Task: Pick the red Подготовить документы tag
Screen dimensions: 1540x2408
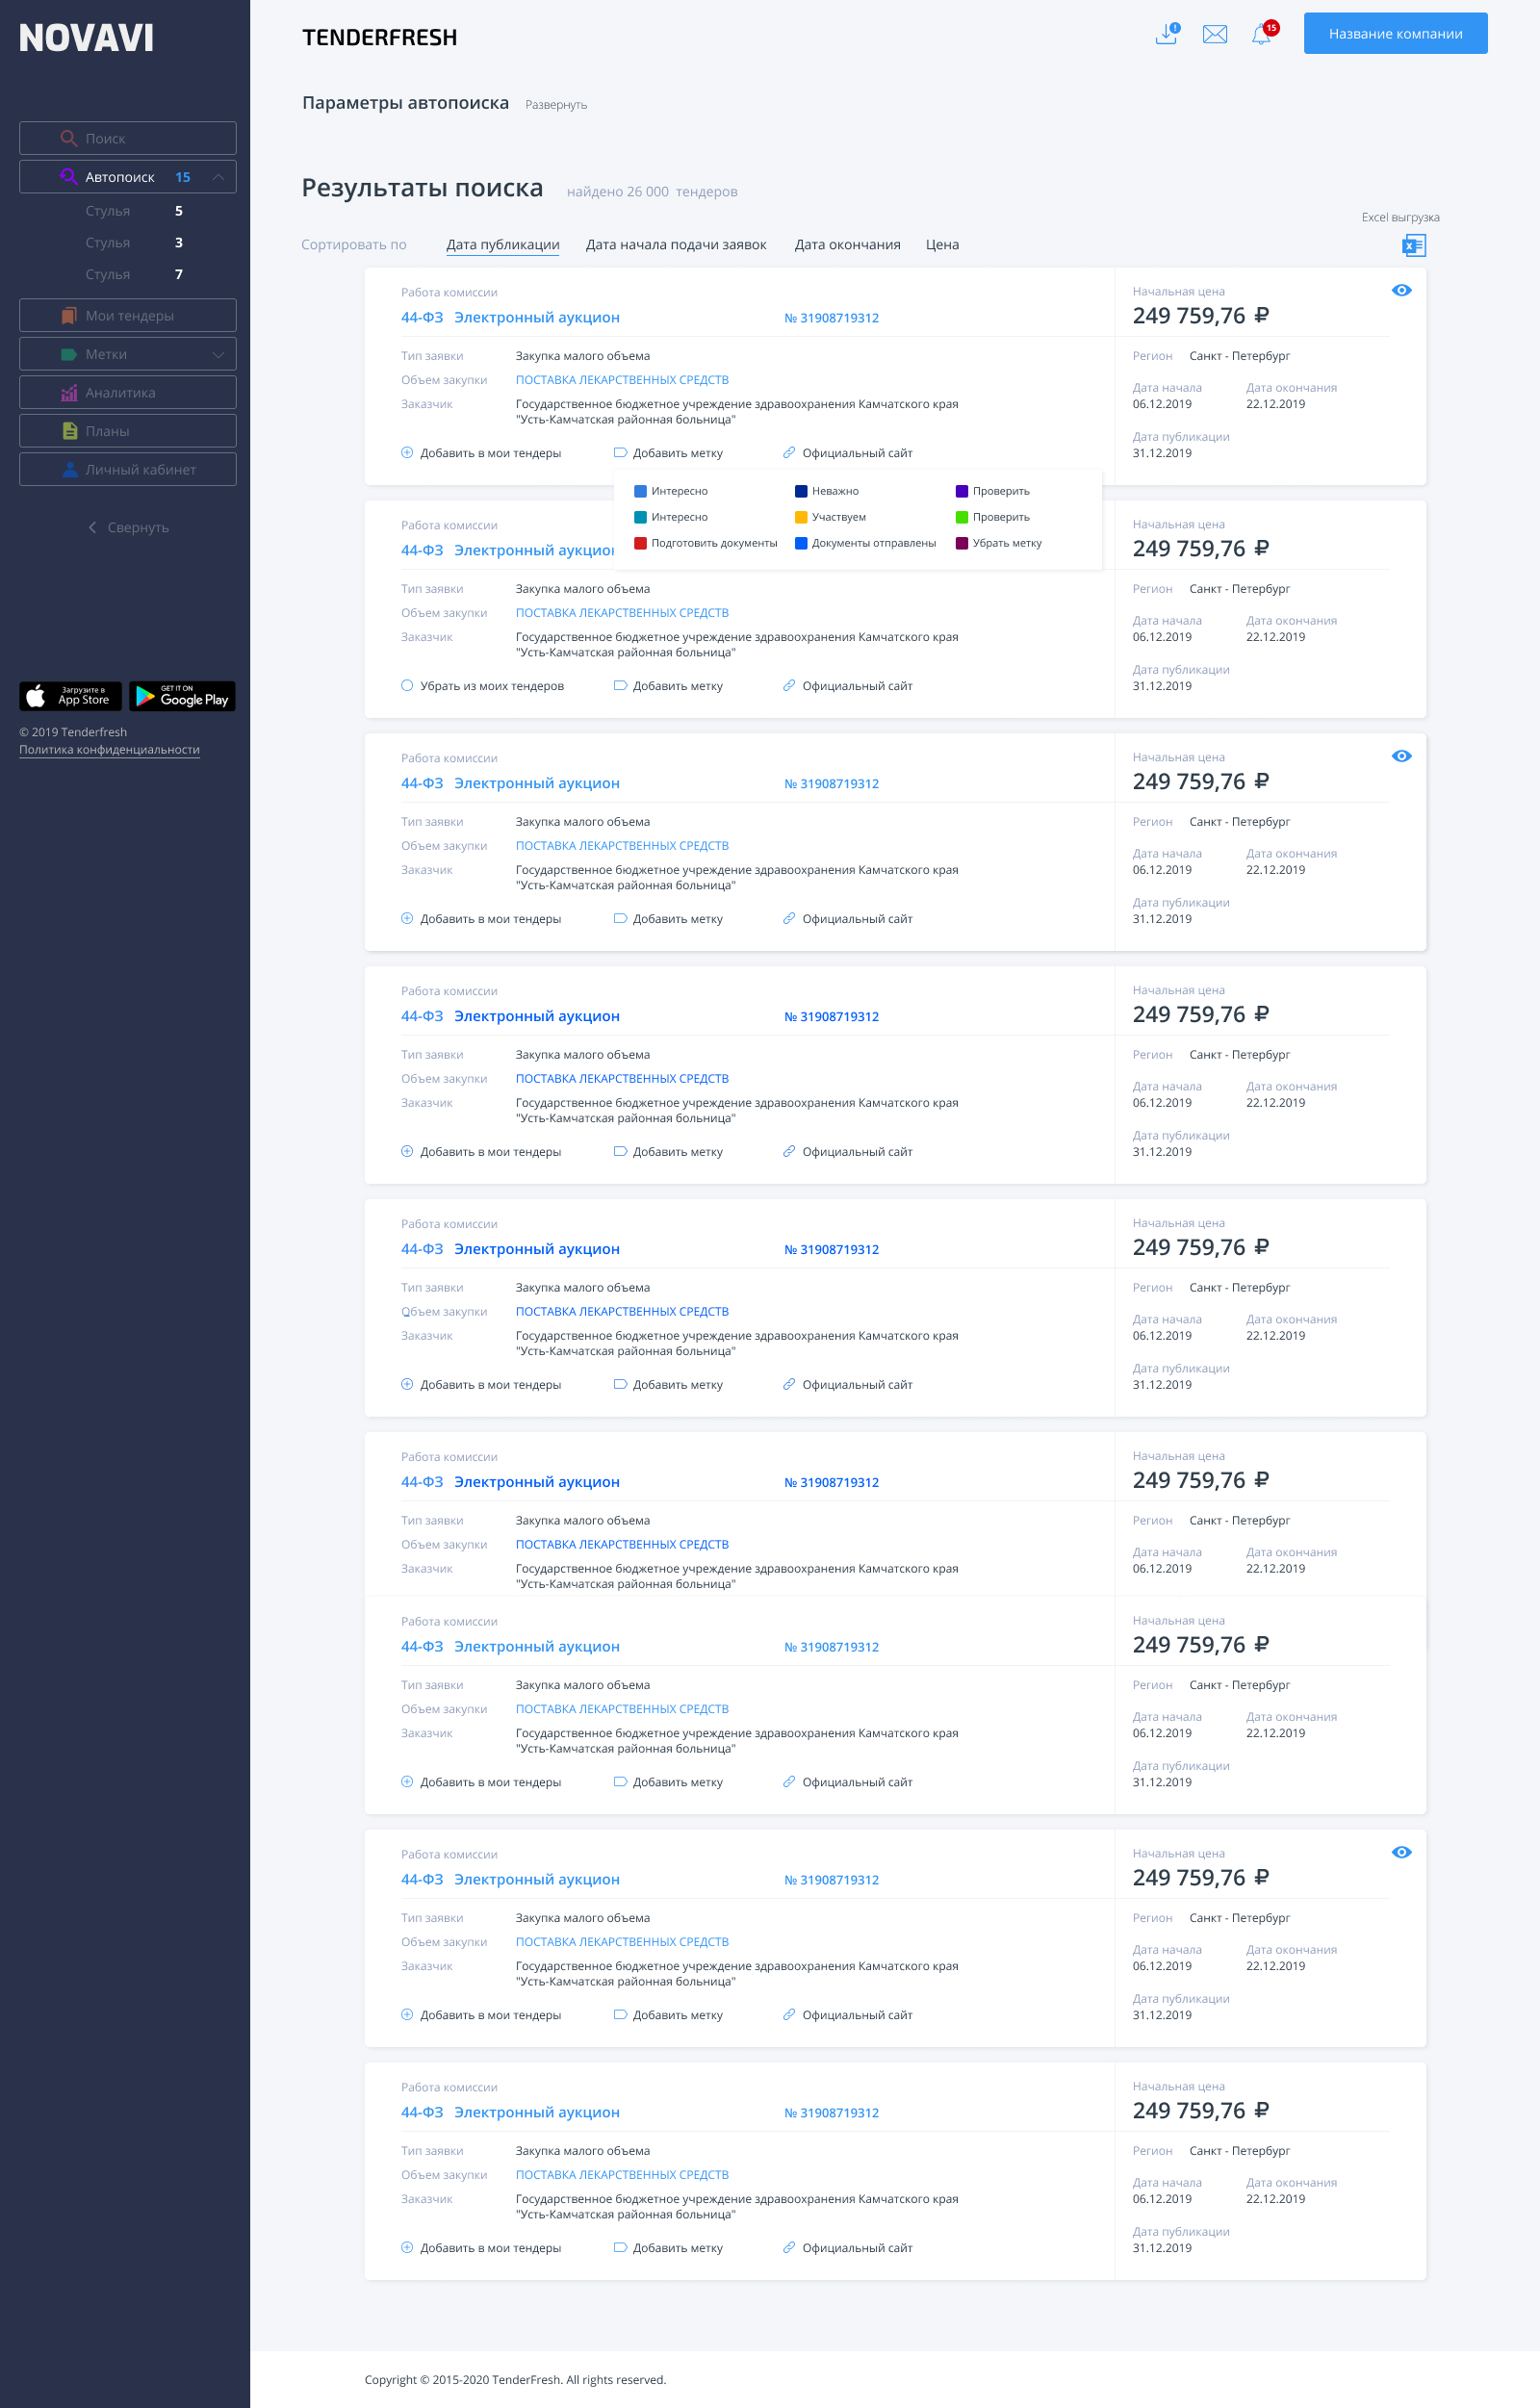Action: click(706, 543)
